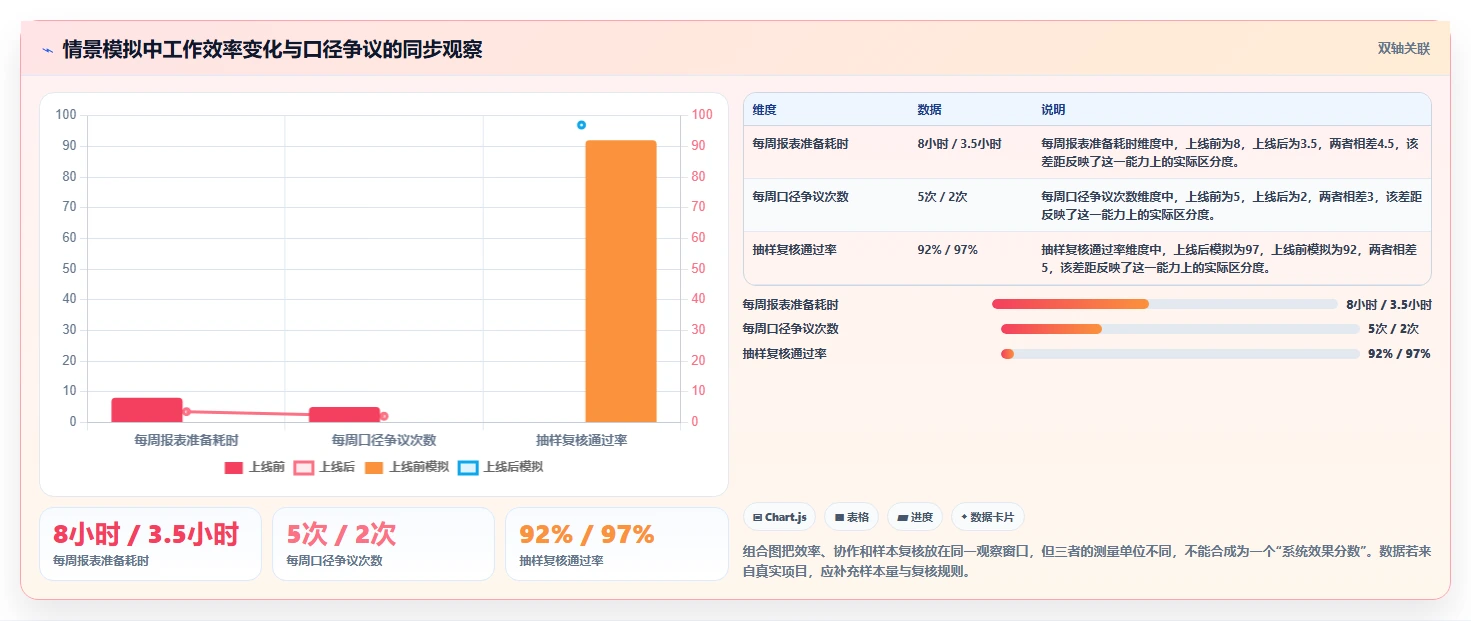Open the 8小时 / 3.5小时 data card
This screenshot has height=621, width=1471.
click(150, 544)
